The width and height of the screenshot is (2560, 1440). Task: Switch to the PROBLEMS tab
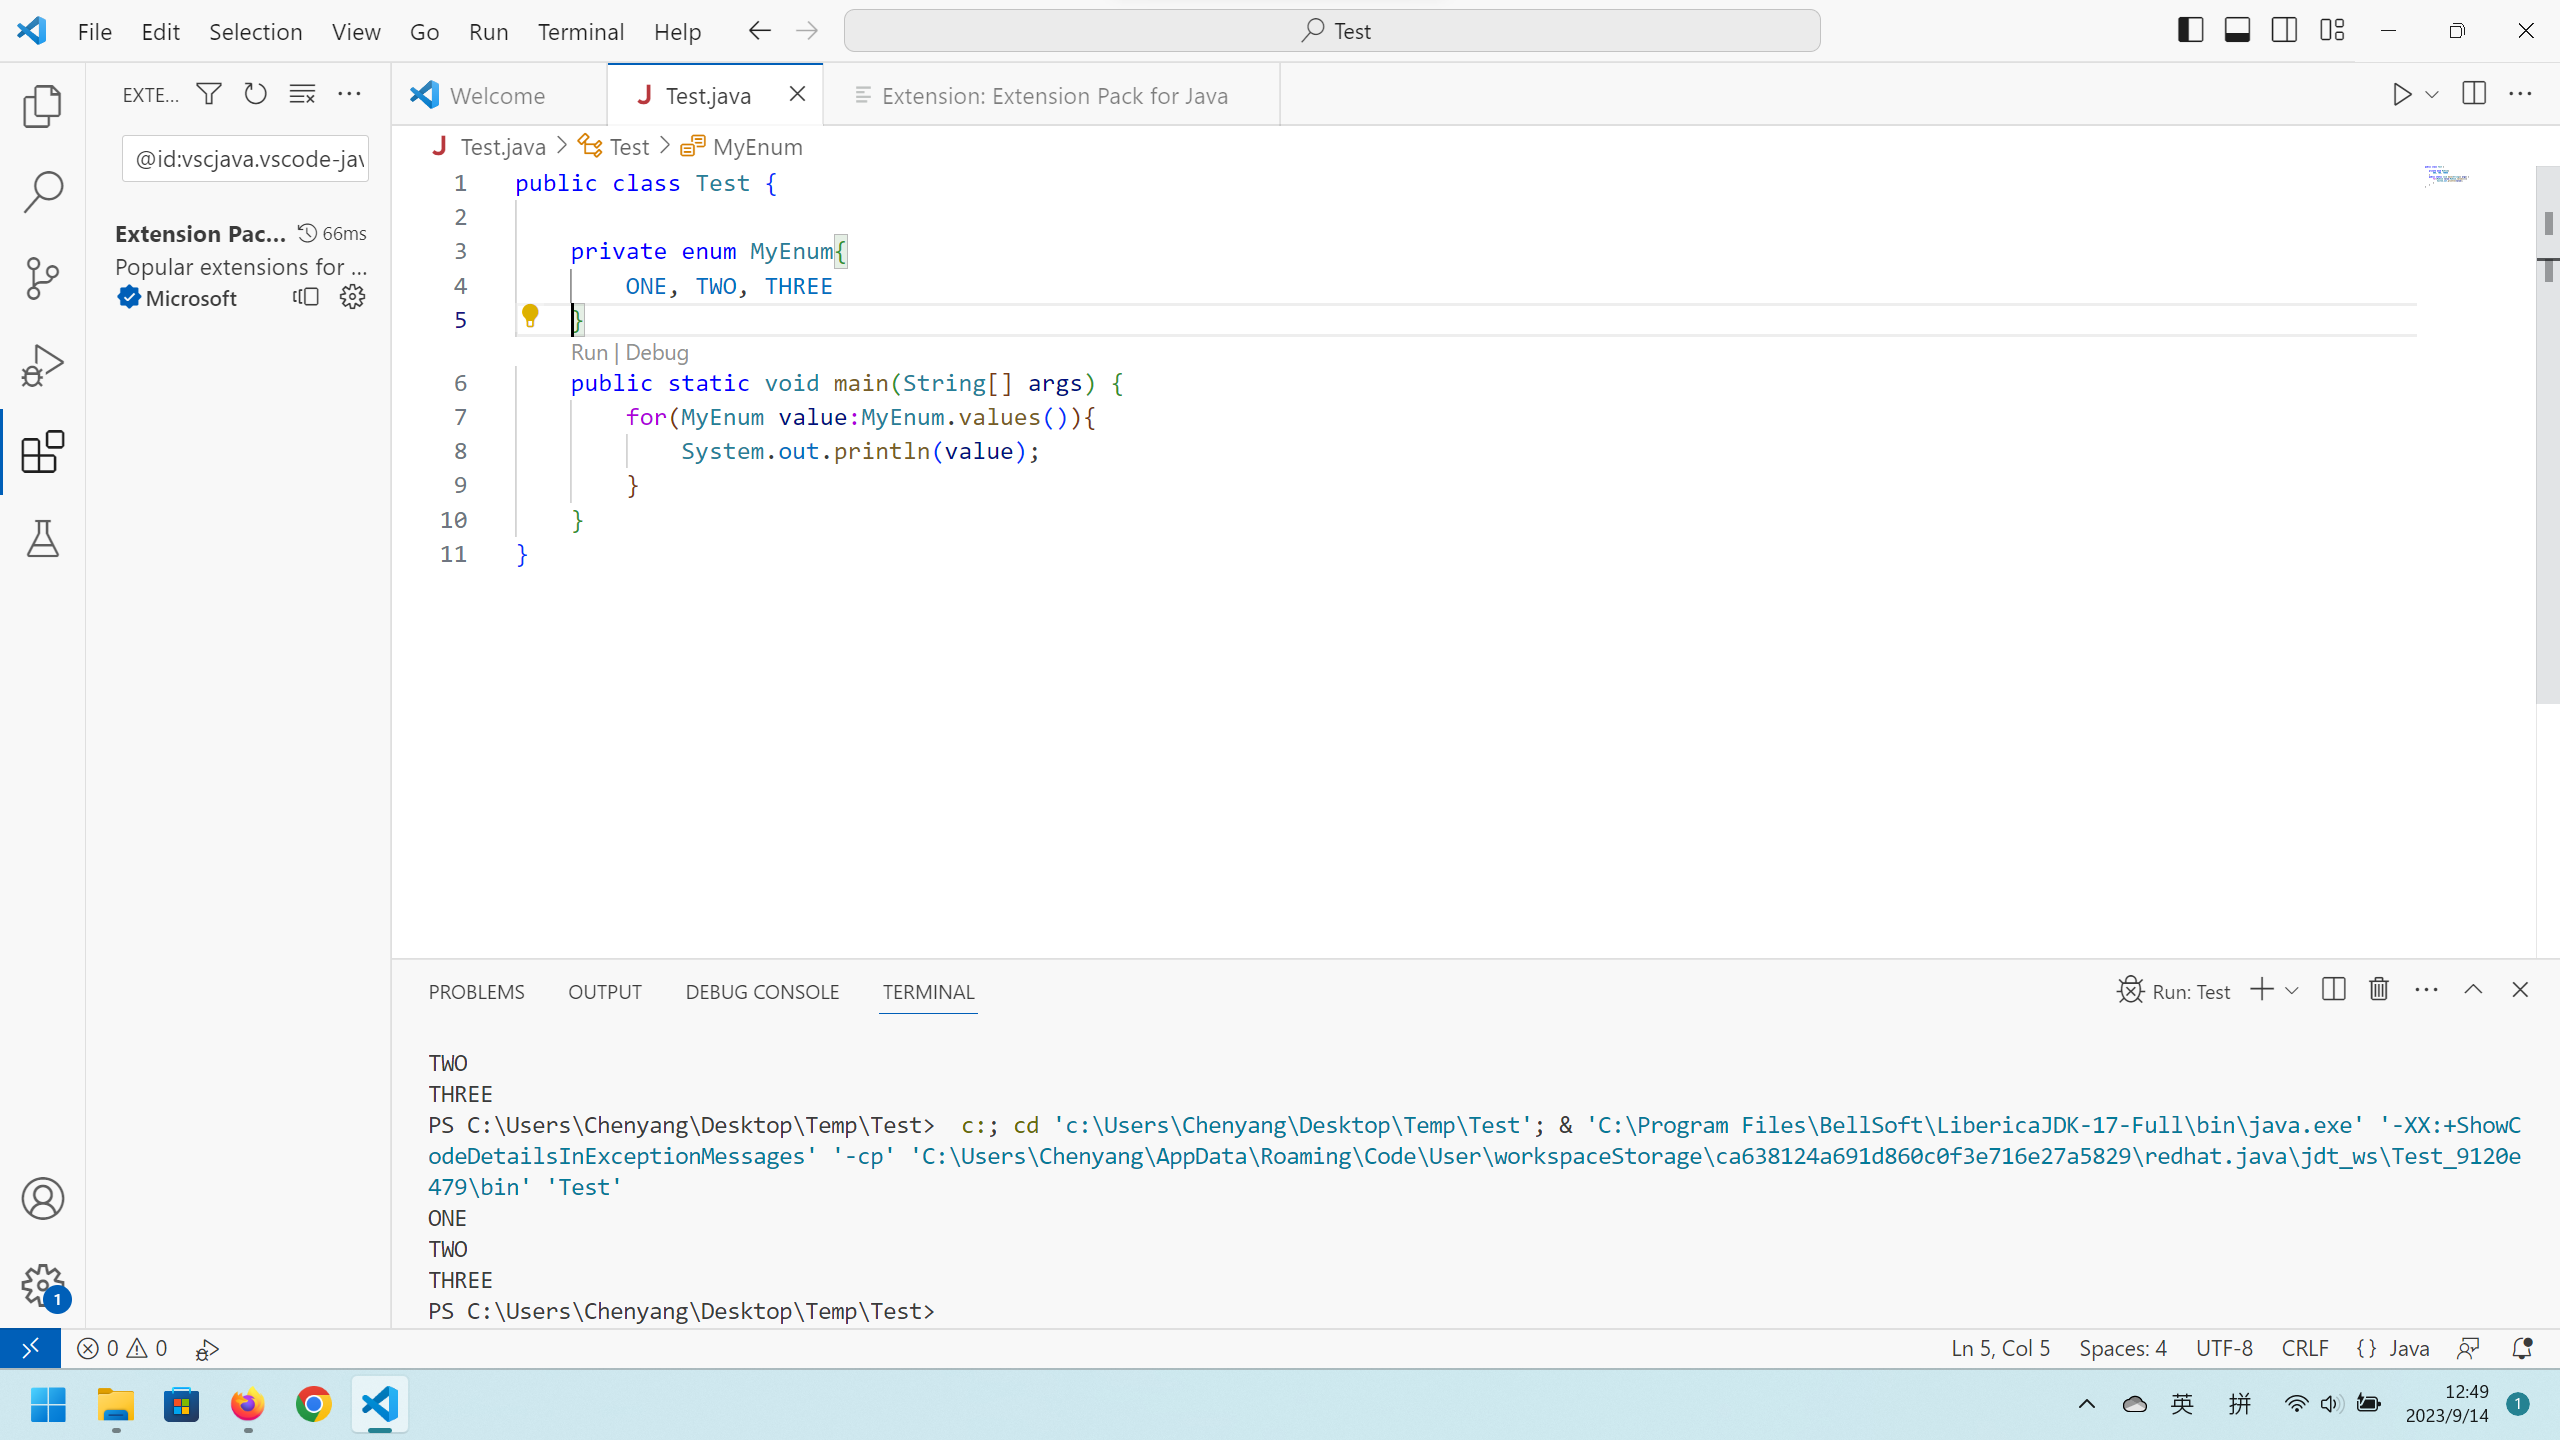click(x=476, y=992)
